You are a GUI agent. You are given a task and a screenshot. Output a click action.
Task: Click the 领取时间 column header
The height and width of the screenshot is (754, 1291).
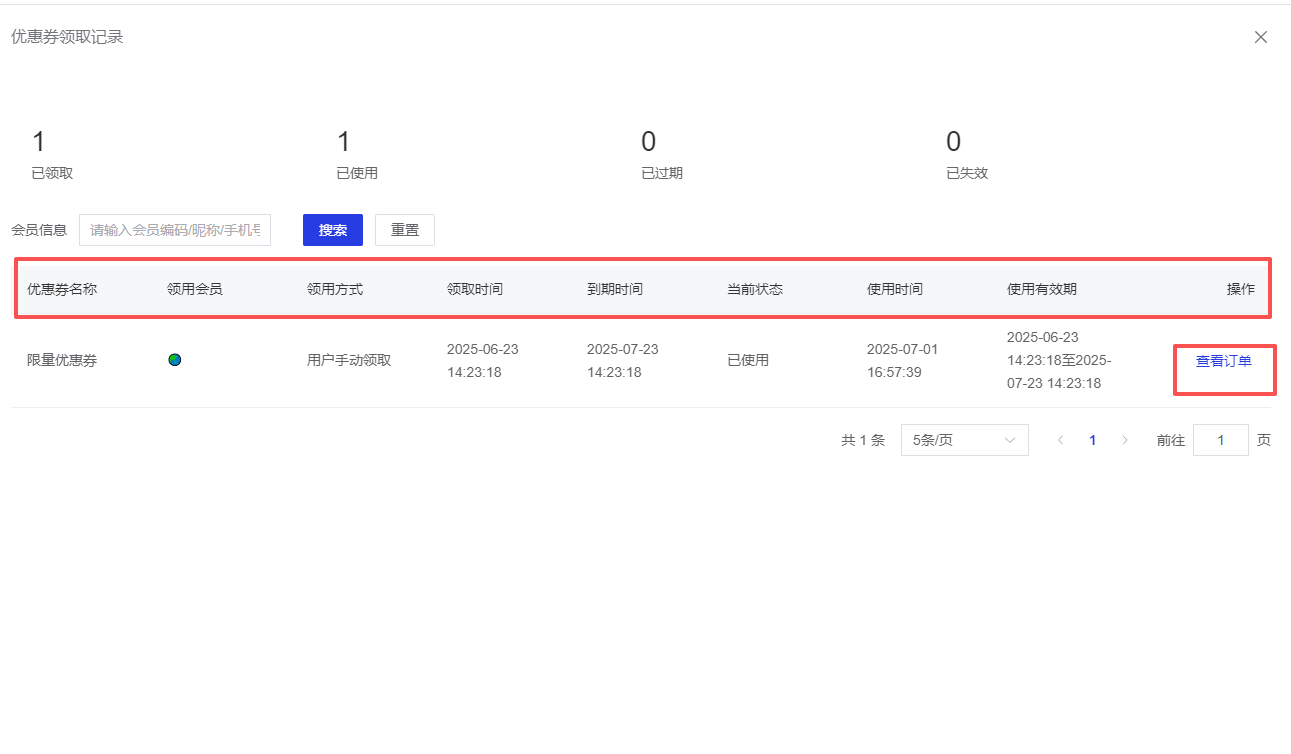pos(475,289)
